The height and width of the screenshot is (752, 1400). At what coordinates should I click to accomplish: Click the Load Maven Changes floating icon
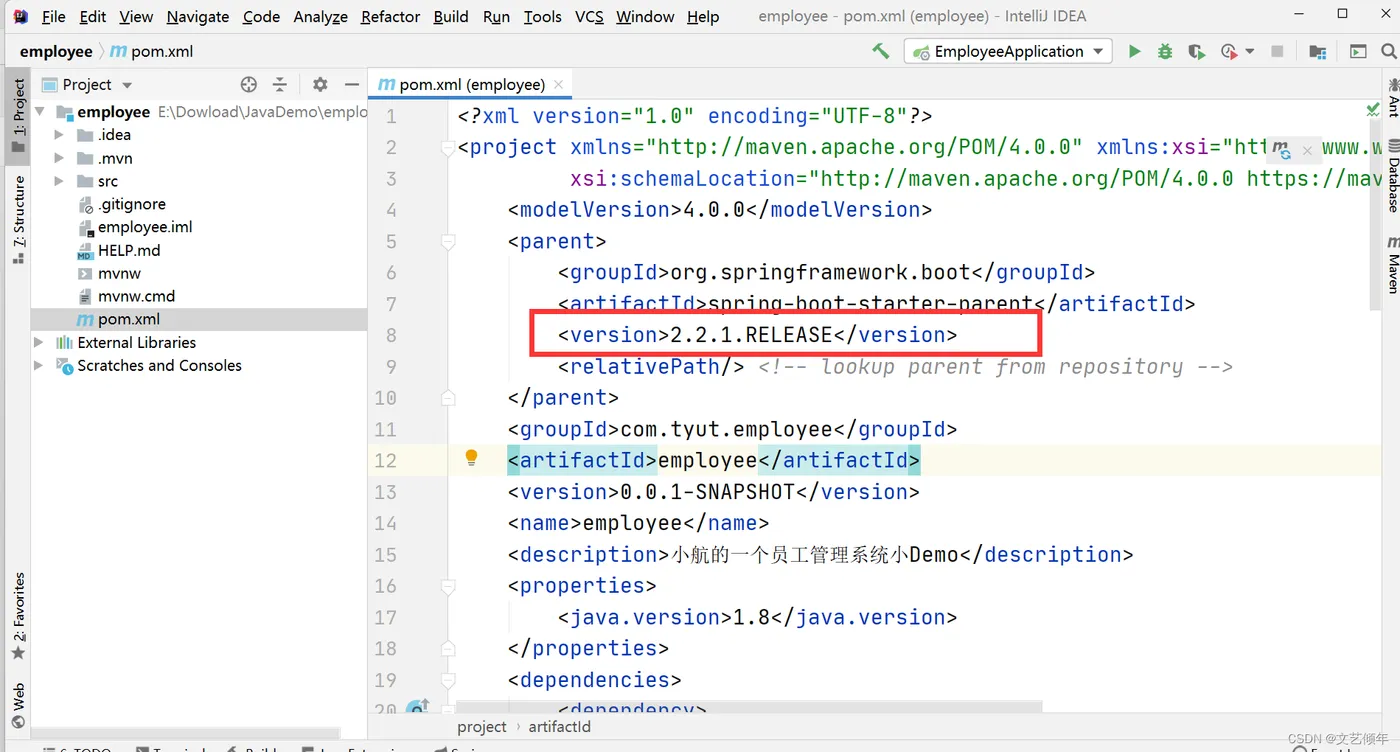pos(1282,149)
